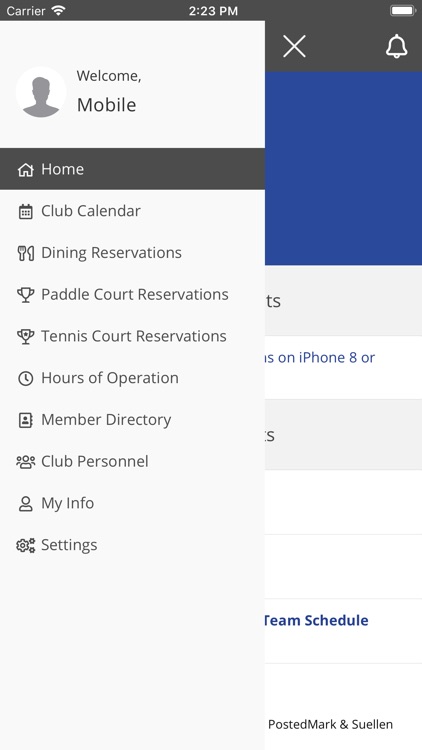Viewport: 422px width, 750px height.
Task: Tap the fork and knife dining icon
Action: click(25, 253)
